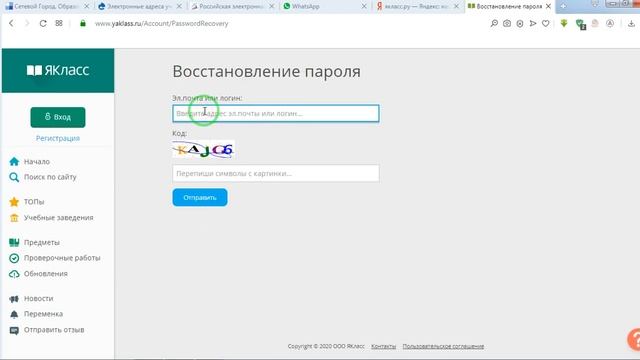Open the Отправить отзыв sidebar link
Viewport: 640px width, 360px height.
54,330
